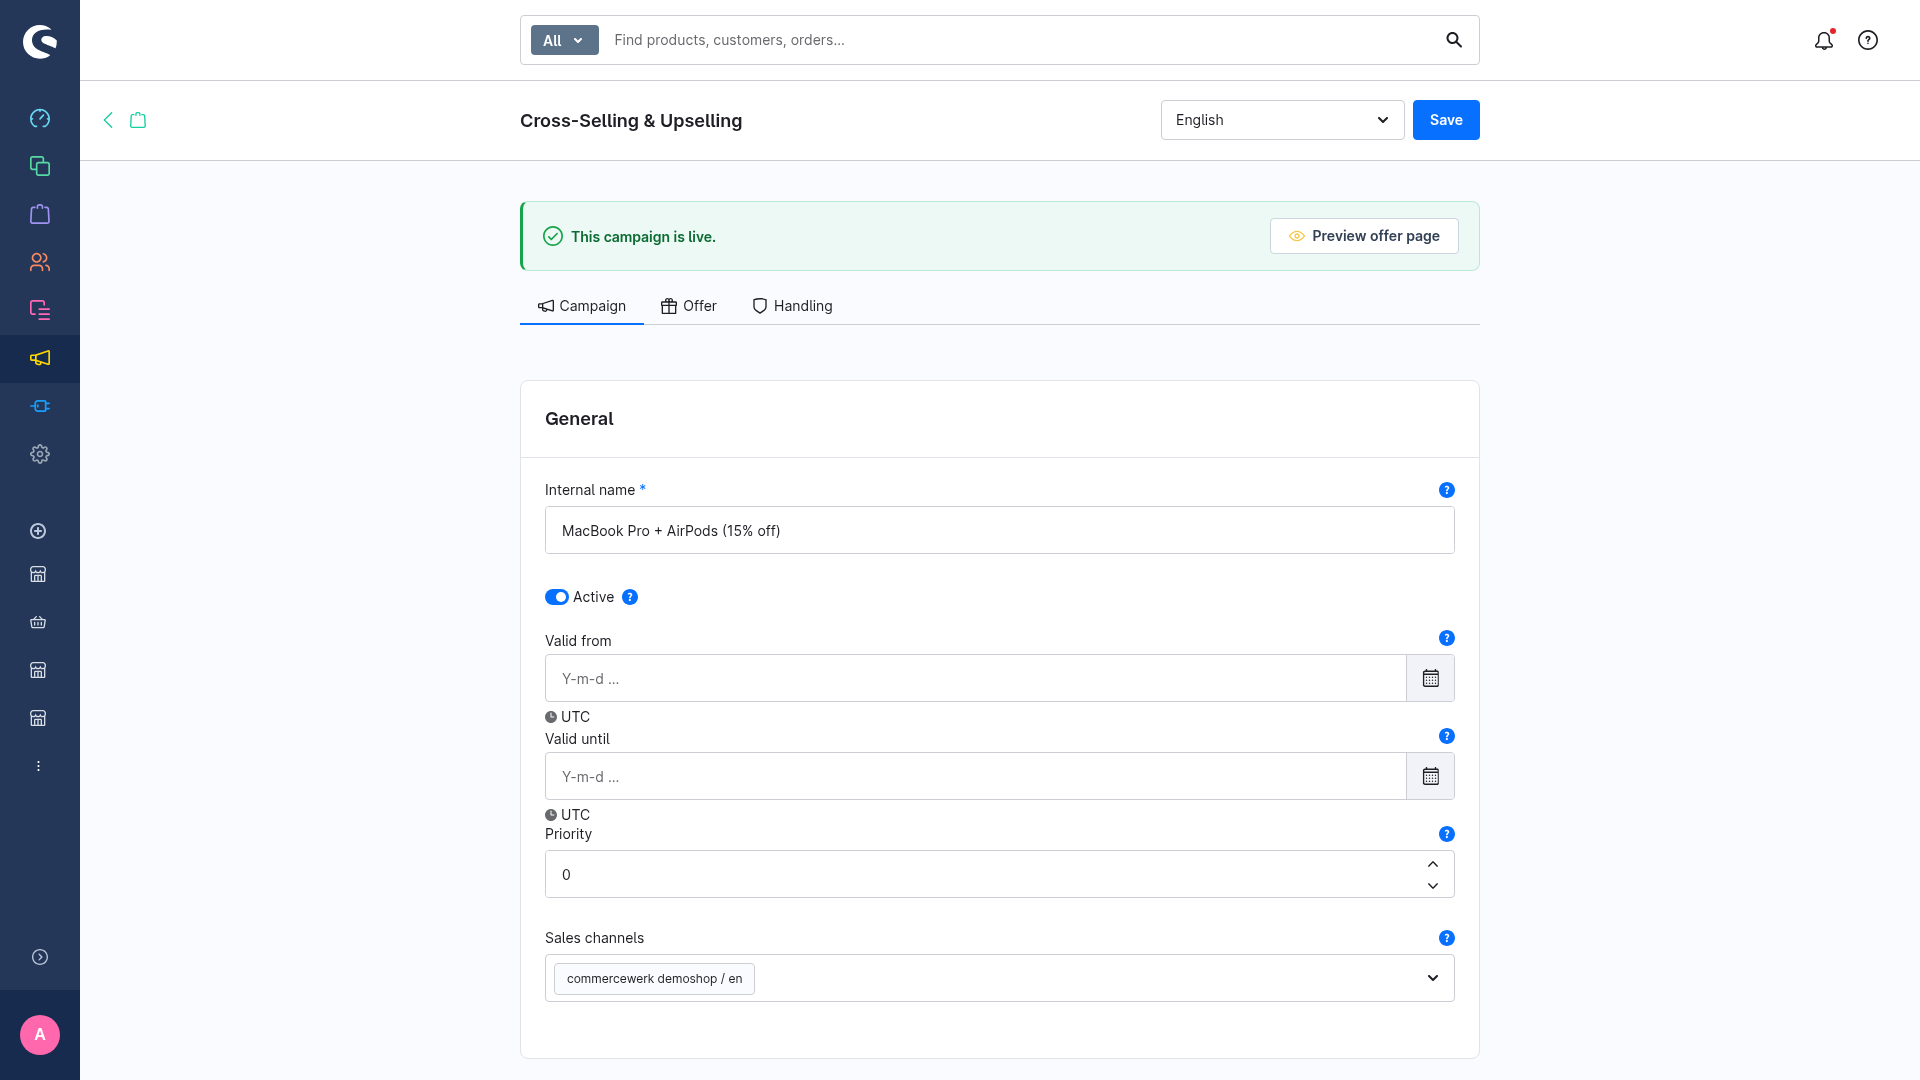The image size is (1920, 1080).
Task: Add a new sales channel plus icon
Action: [38, 531]
